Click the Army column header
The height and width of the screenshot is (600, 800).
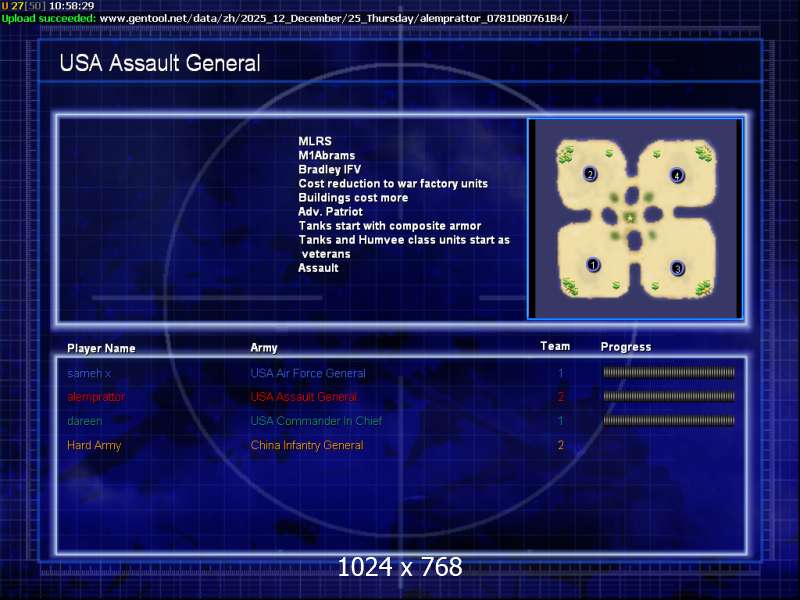tap(264, 348)
